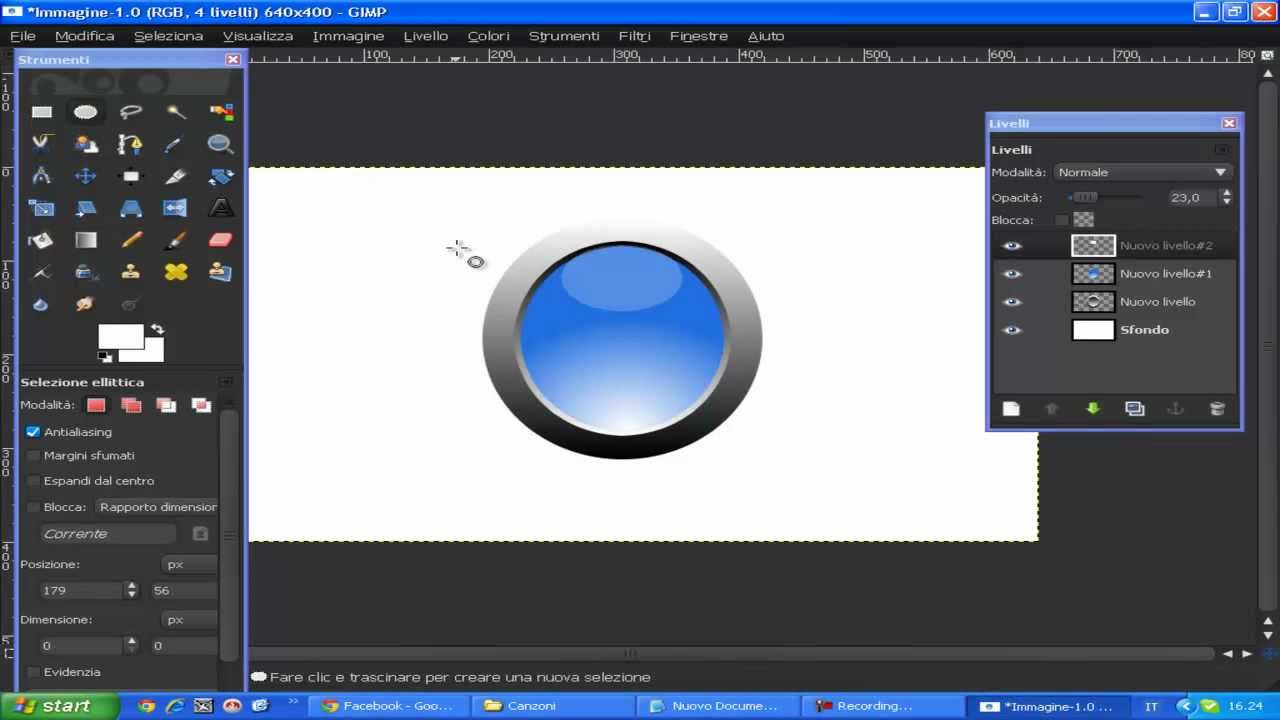Select the Scissors Select tool
The height and width of the screenshot is (720, 1280).
pyautogui.click(x=41, y=144)
